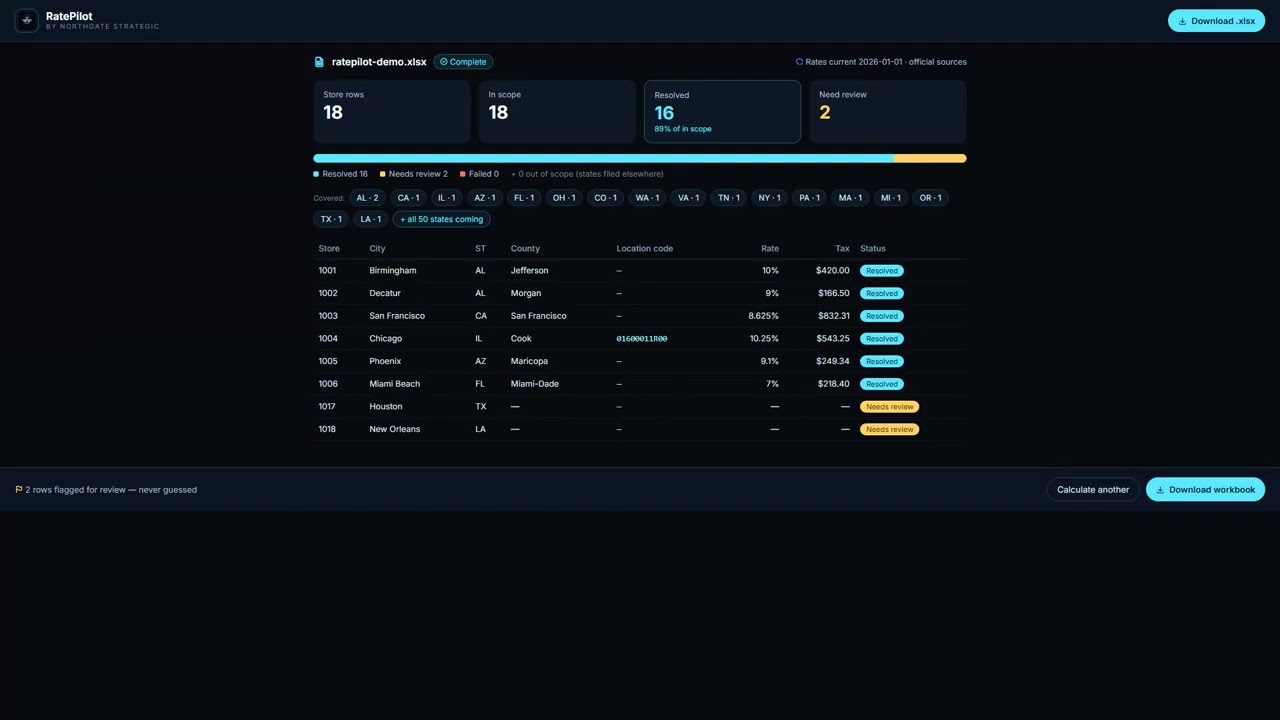
Task: Click the flag icon beside rows flagged for review
Action: coord(19,490)
